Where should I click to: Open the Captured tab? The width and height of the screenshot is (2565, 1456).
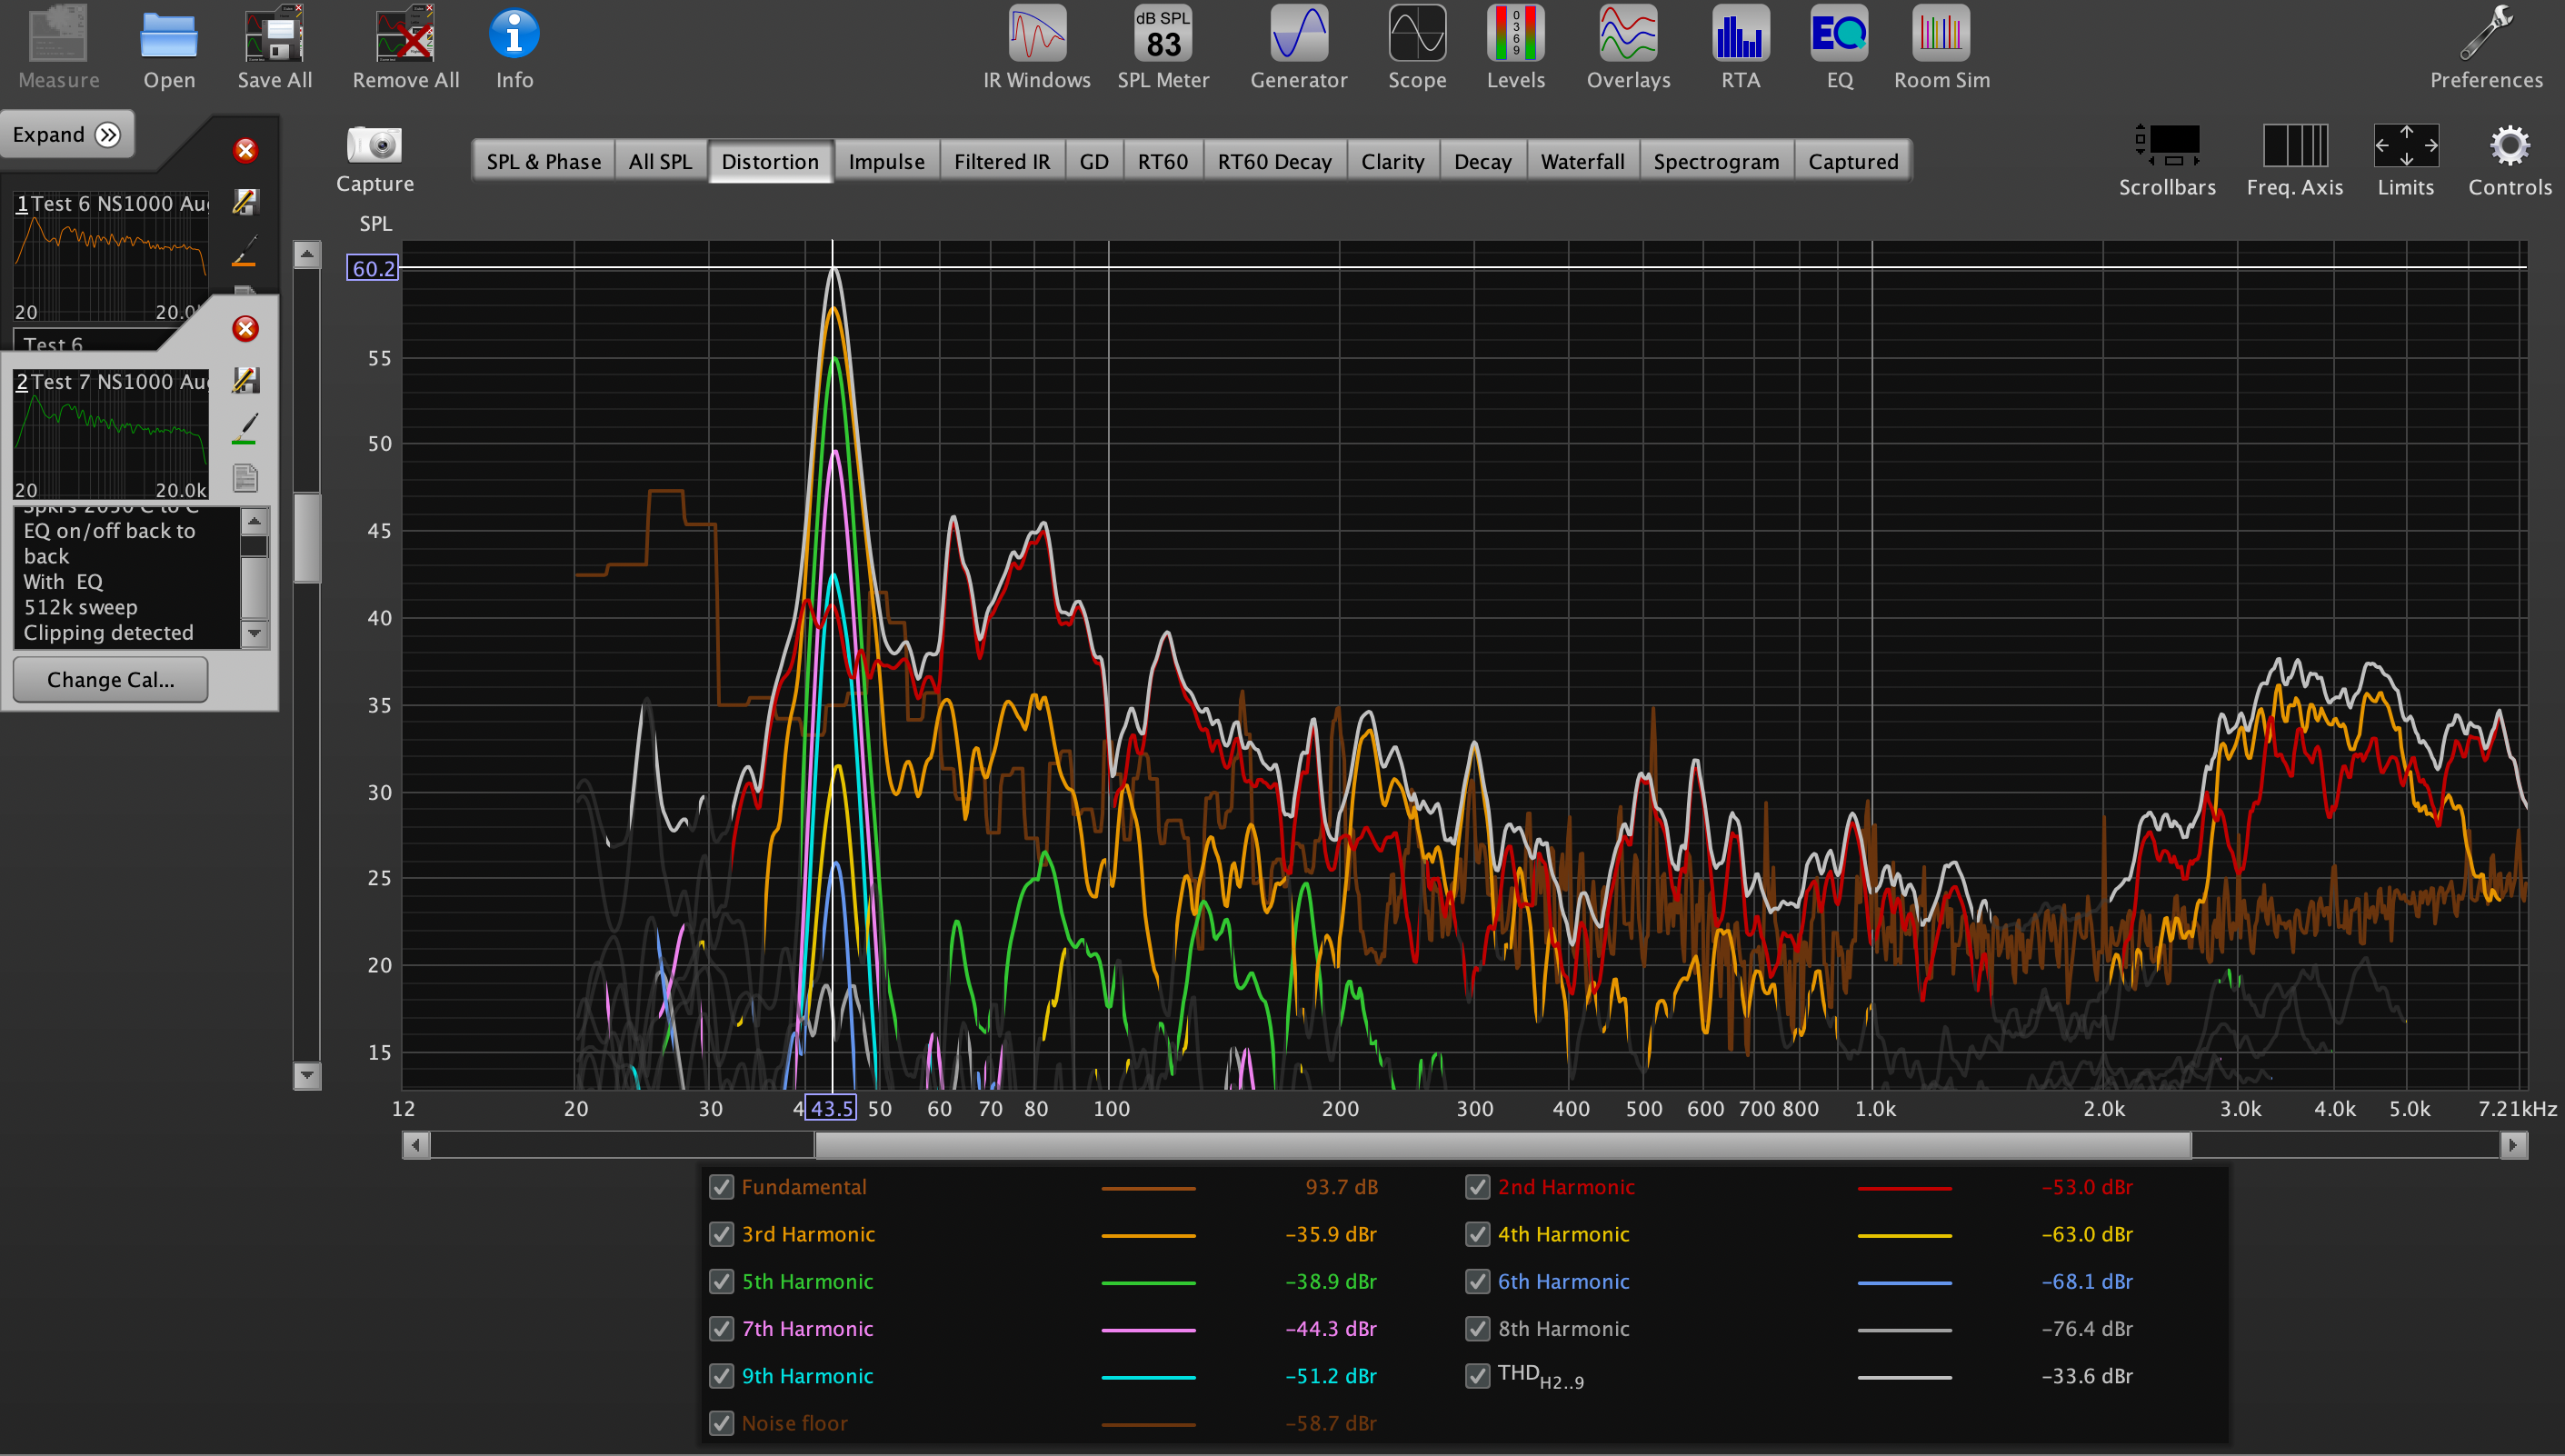pyautogui.click(x=1853, y=161)
